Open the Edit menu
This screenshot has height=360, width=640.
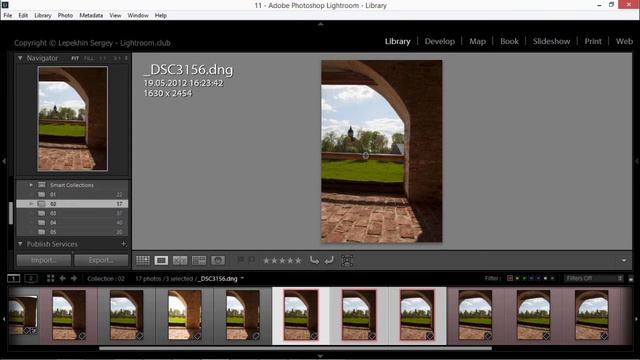coord(23,16)
